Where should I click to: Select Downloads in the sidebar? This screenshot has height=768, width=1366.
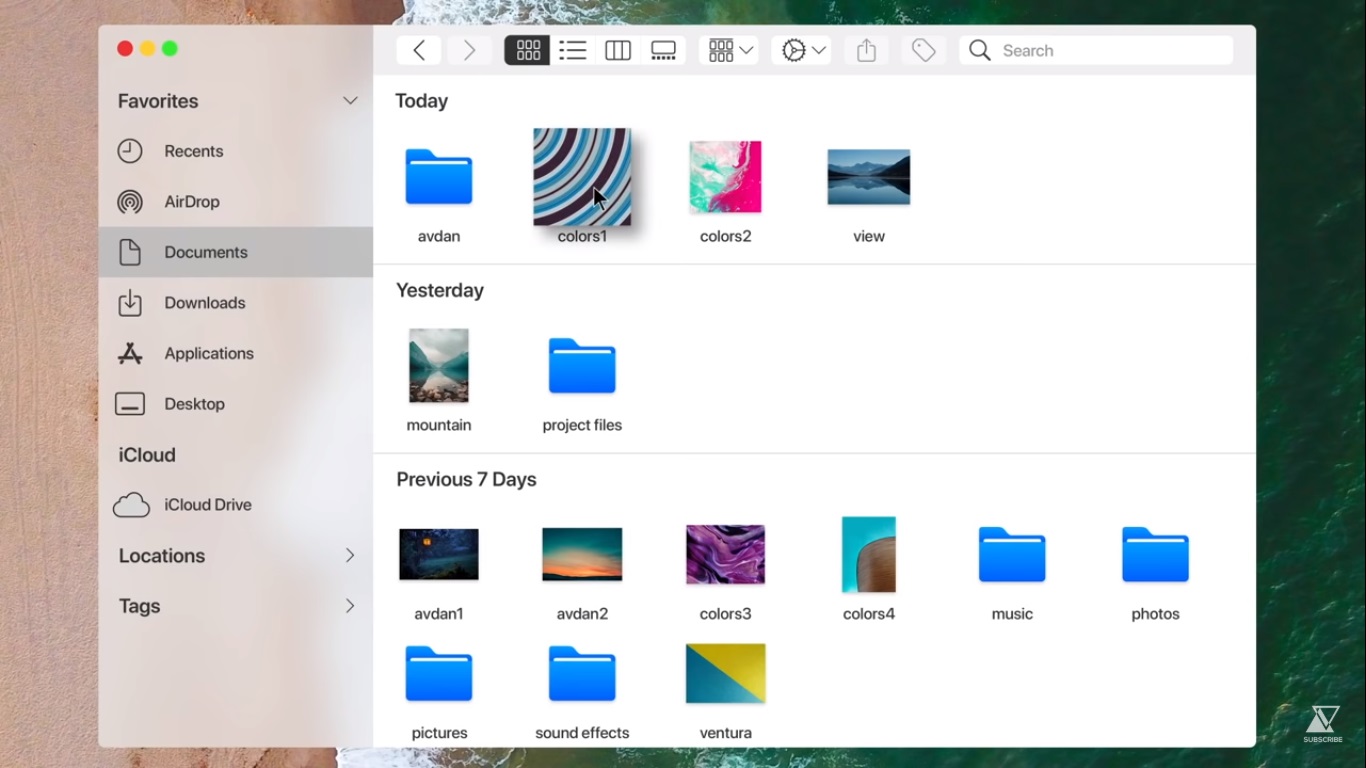click(204, 303)
